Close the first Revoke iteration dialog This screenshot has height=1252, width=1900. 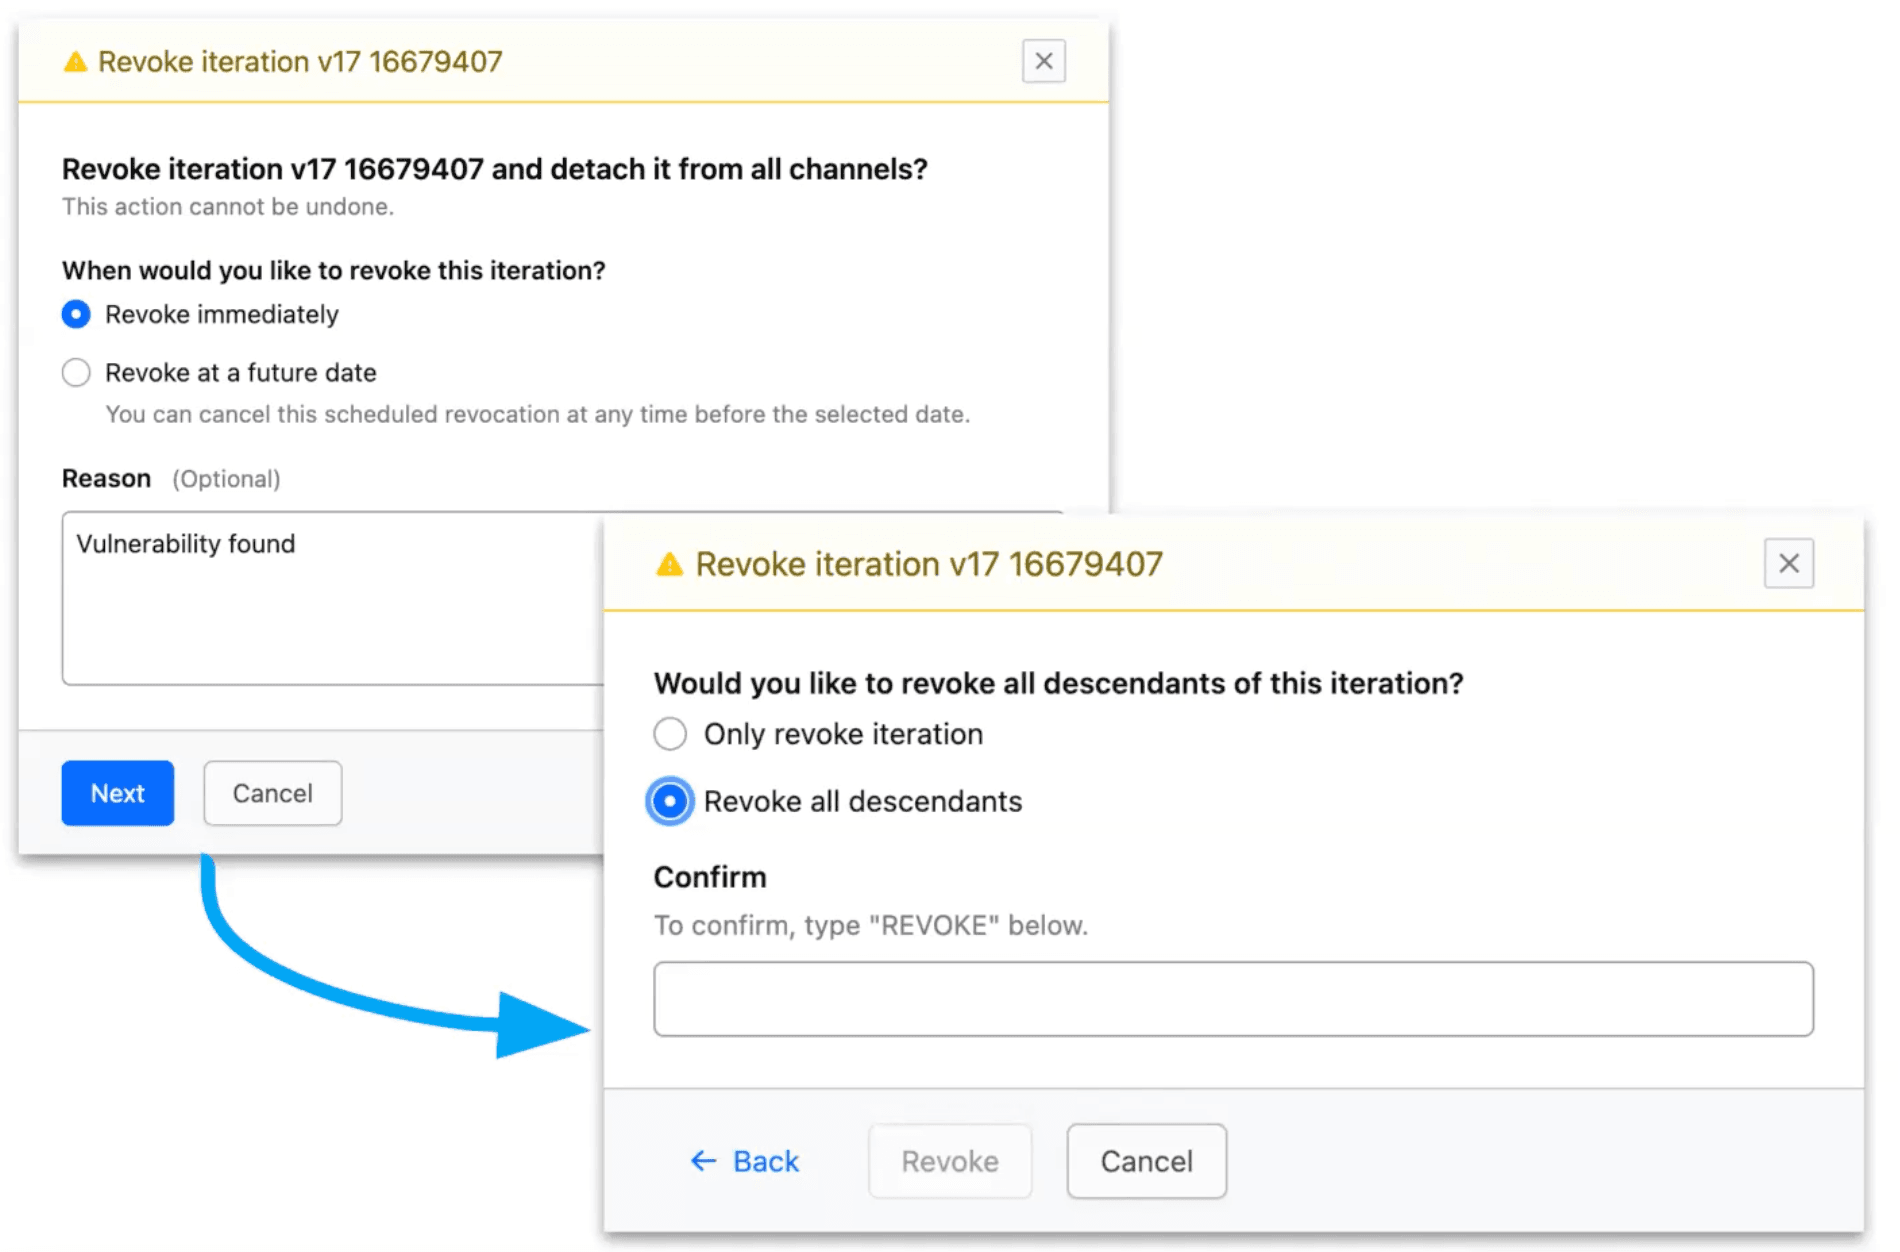[x=1043, y=62]
